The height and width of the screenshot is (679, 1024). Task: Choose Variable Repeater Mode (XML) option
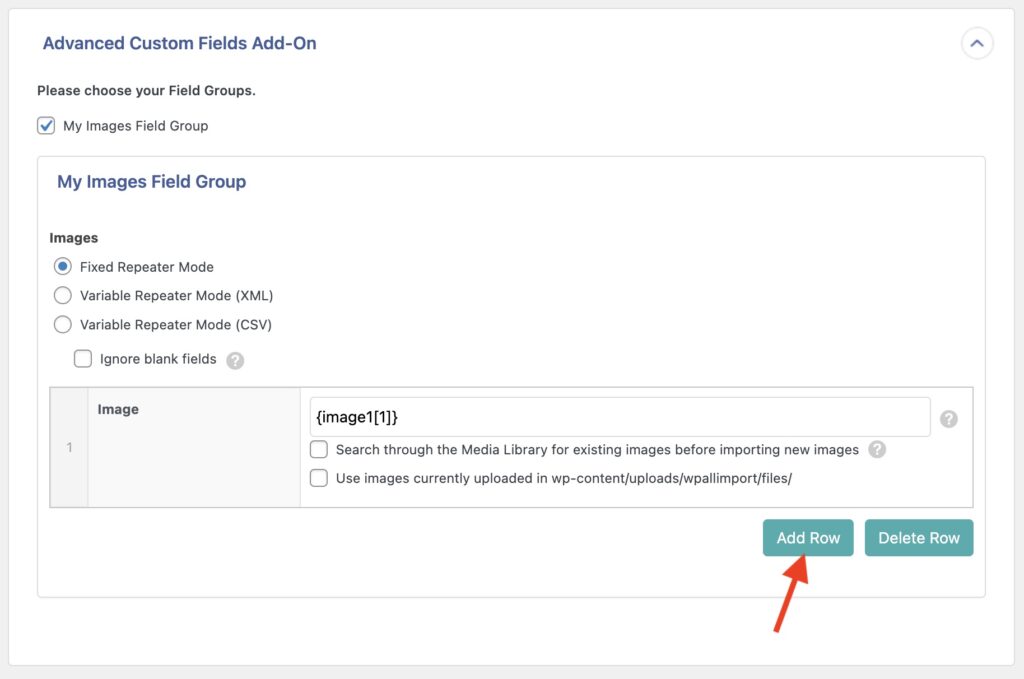click(63, 296)
